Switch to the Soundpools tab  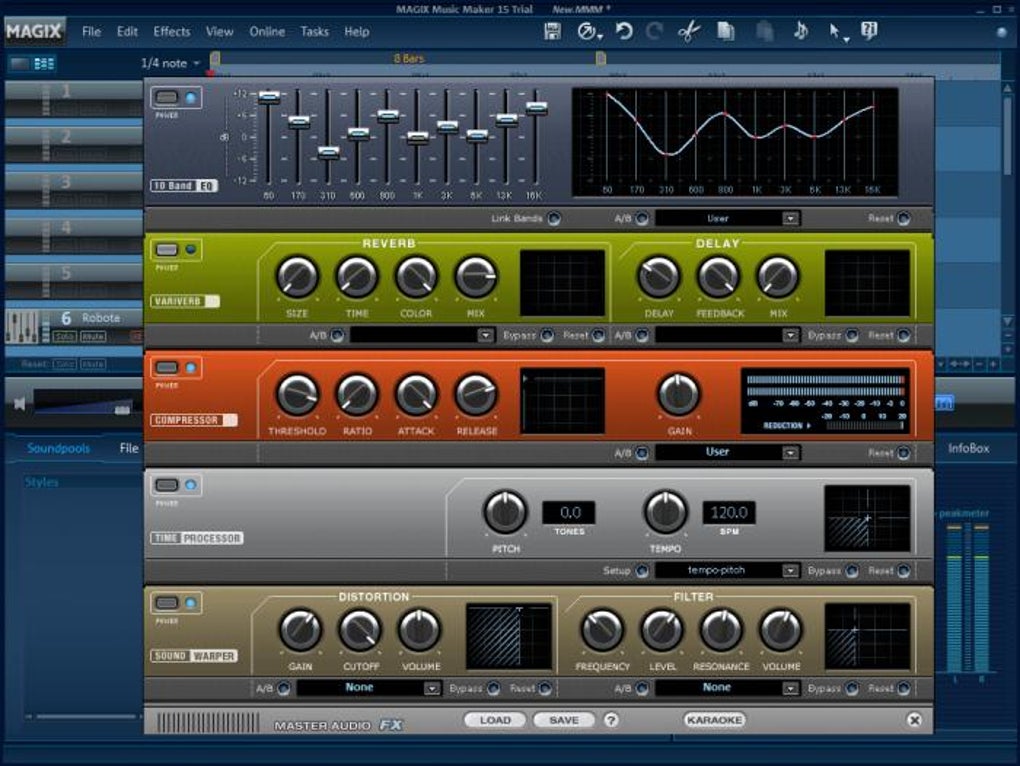[59, 448]
